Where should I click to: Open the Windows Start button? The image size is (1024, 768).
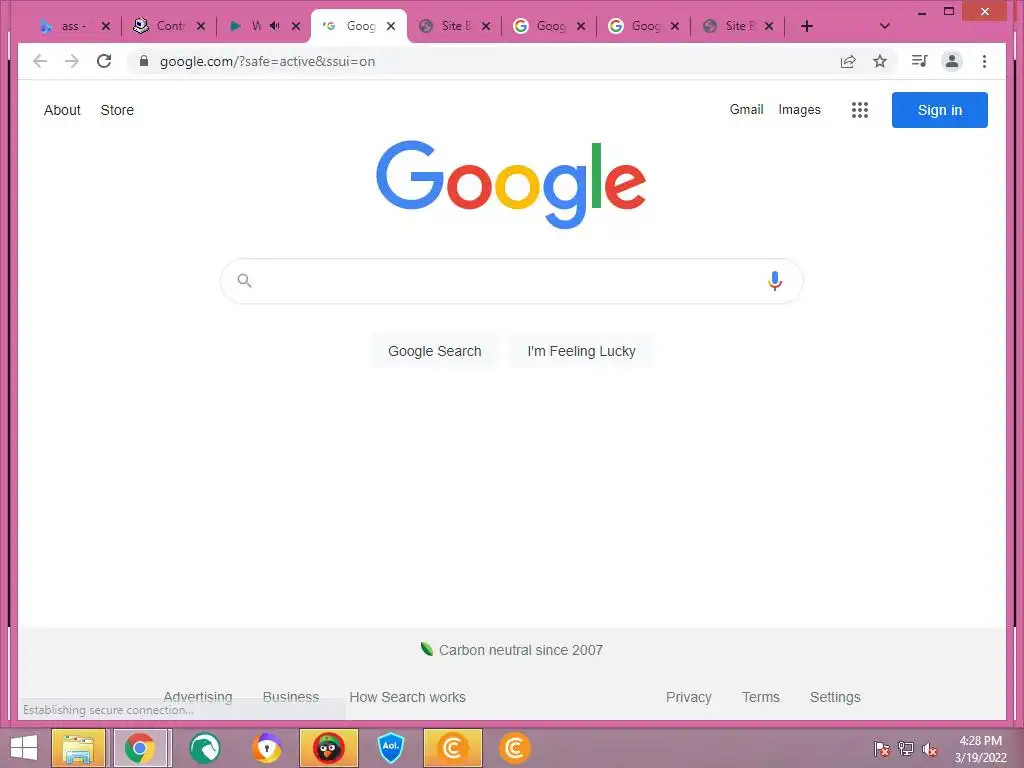click(x=24, y=748)
